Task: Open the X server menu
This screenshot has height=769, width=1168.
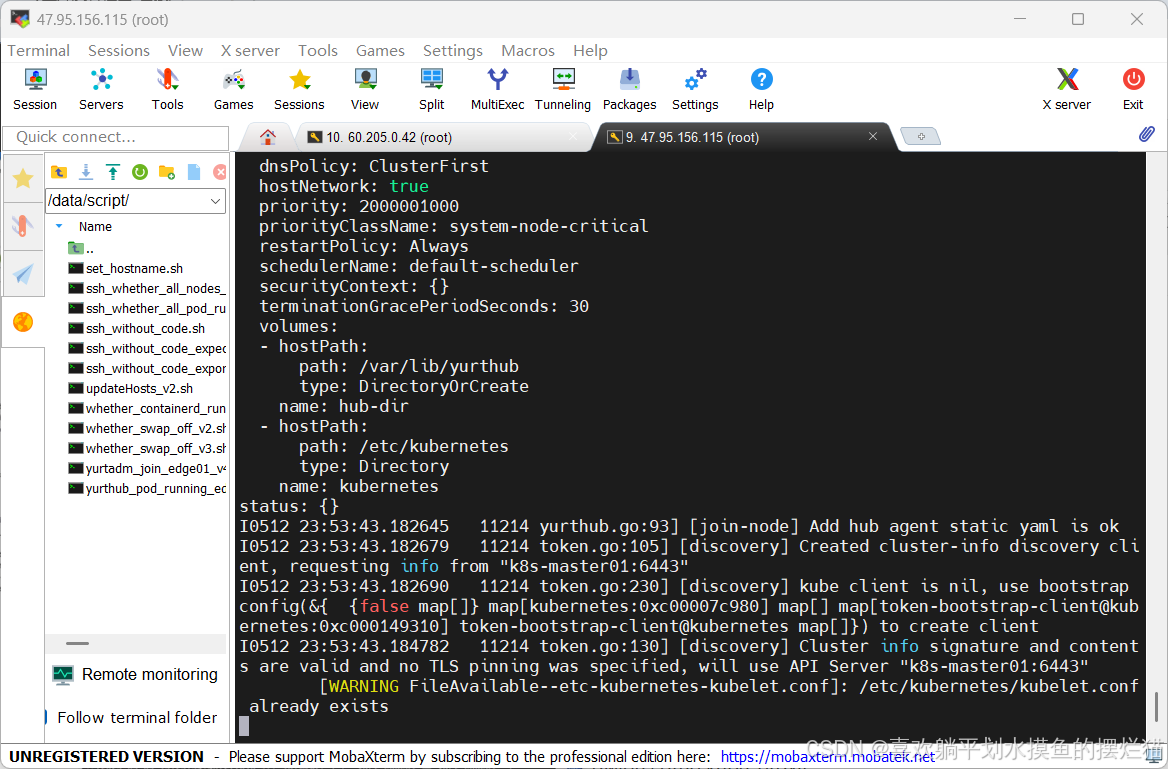Action: pyautogui.click(x=250, y=51)
